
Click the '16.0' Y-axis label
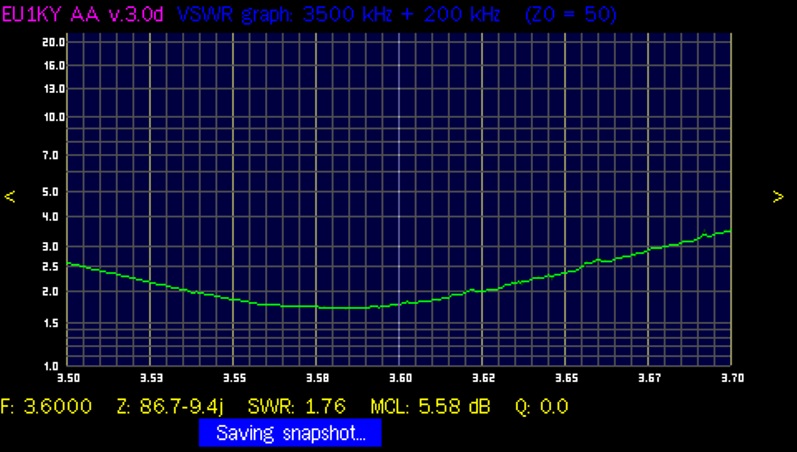point(53,66)
